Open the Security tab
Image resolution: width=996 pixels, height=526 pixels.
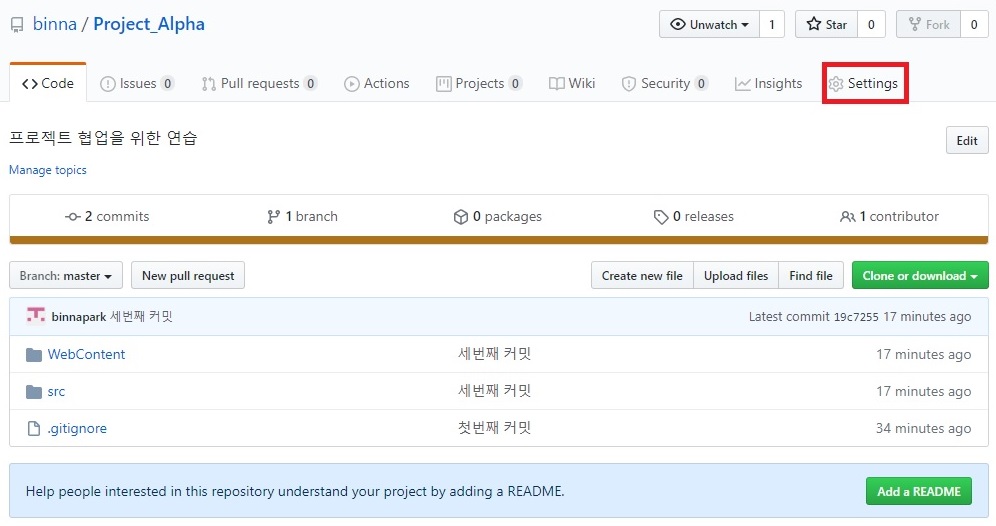click(x=665, y=83)
